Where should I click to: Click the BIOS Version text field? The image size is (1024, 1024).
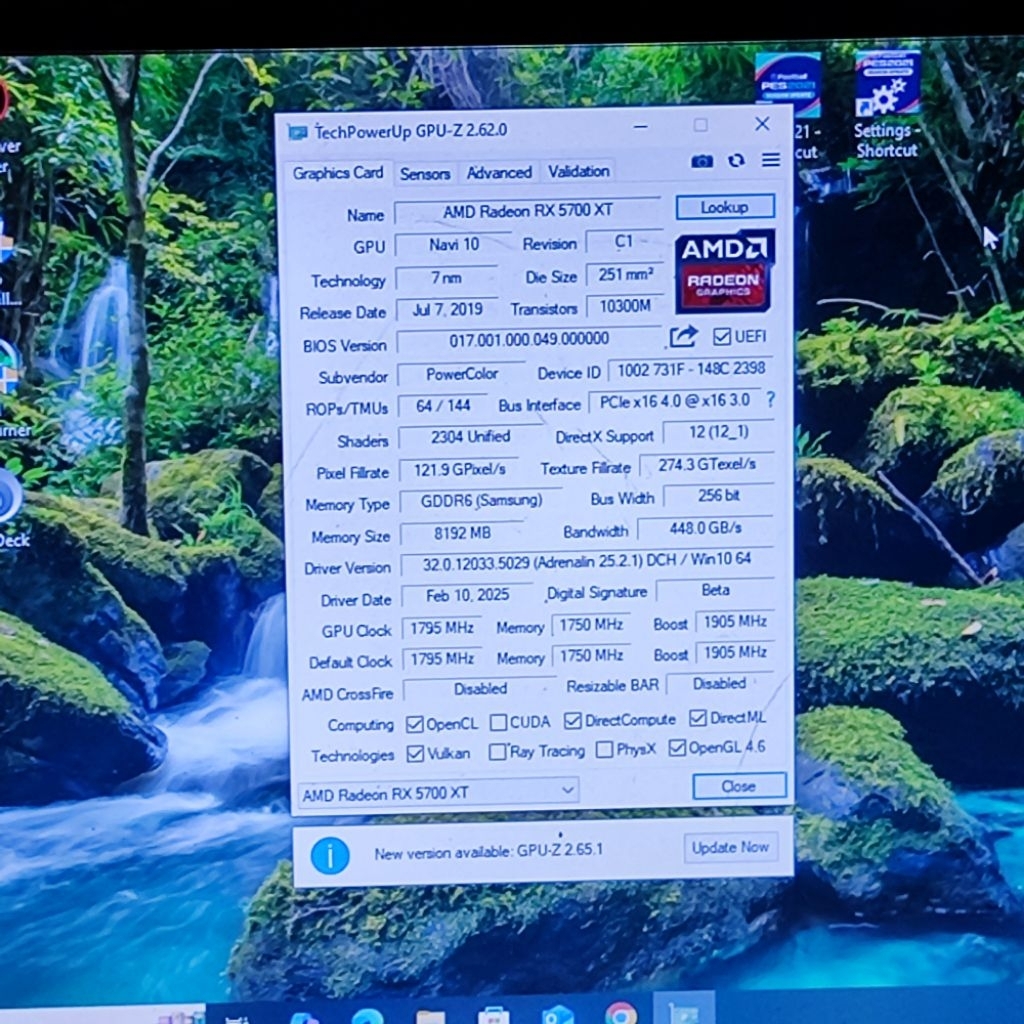tap(529, 341)
